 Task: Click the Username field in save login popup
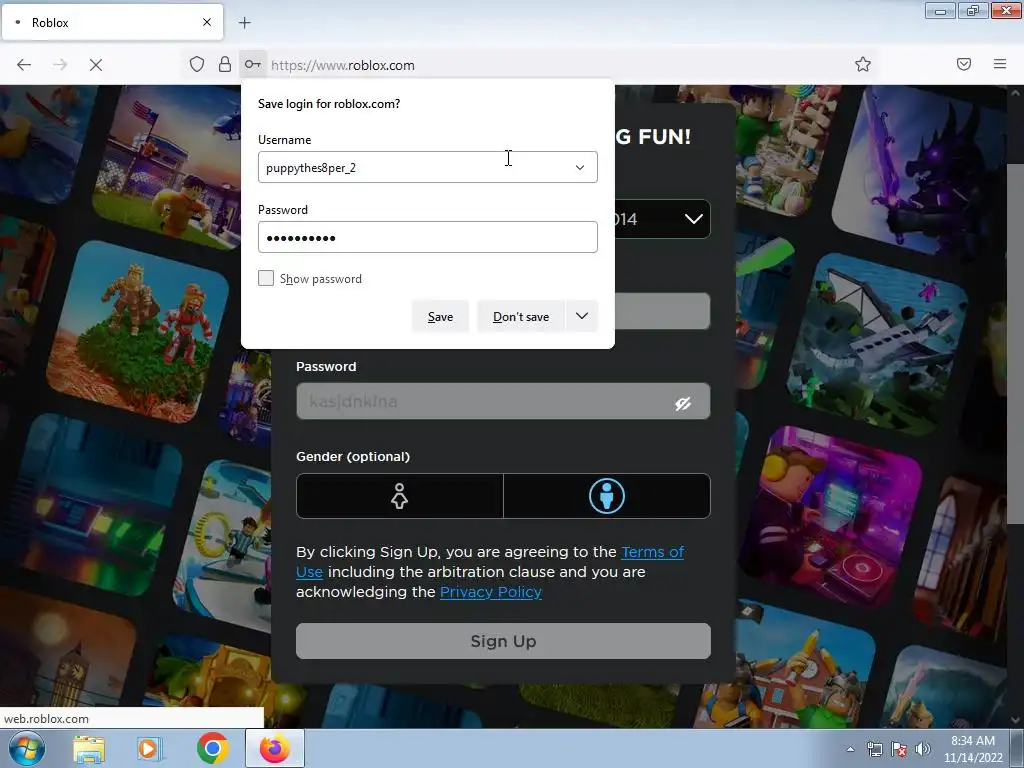pos(428,167)
